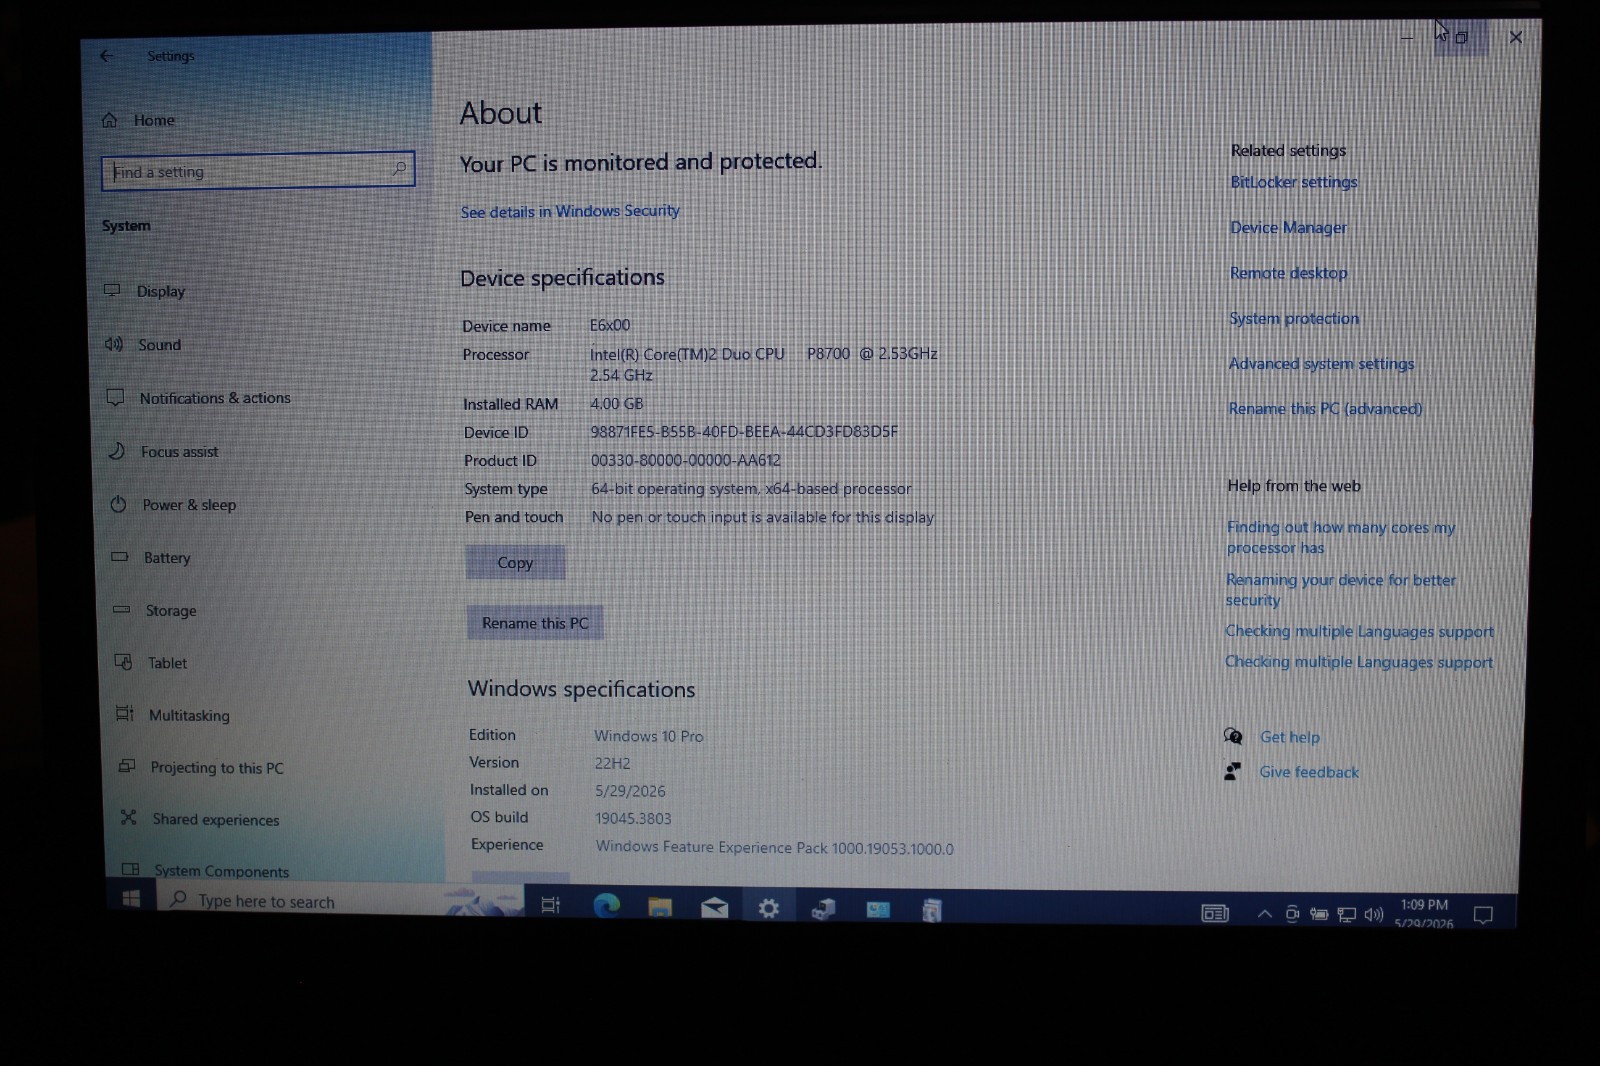
Task: Open Finding out how many cores help link
Action: [x=1340, y=537]
